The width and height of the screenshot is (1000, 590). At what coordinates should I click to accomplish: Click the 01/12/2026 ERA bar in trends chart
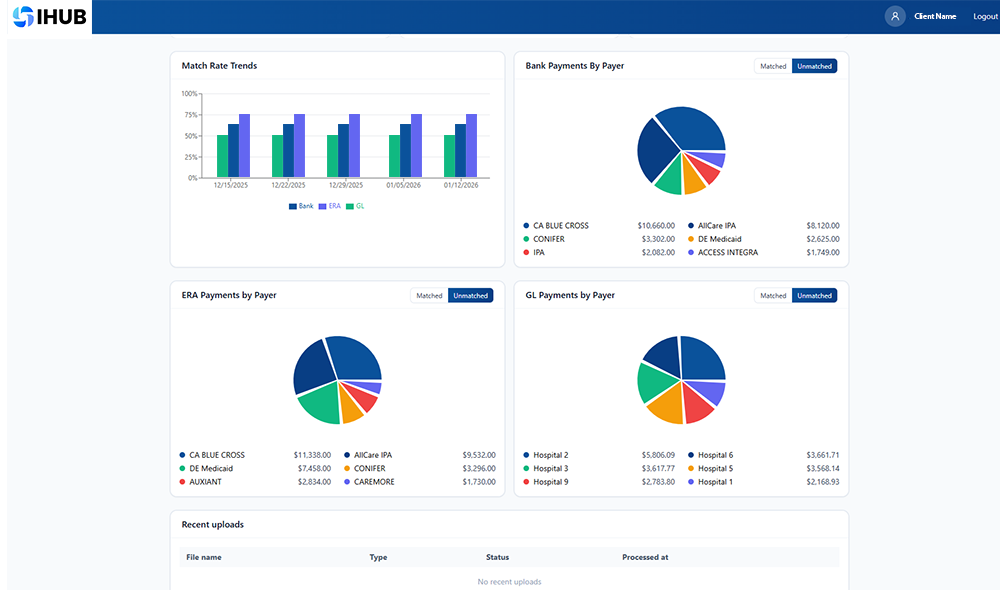pyautogui.click(x=471, y=146)
